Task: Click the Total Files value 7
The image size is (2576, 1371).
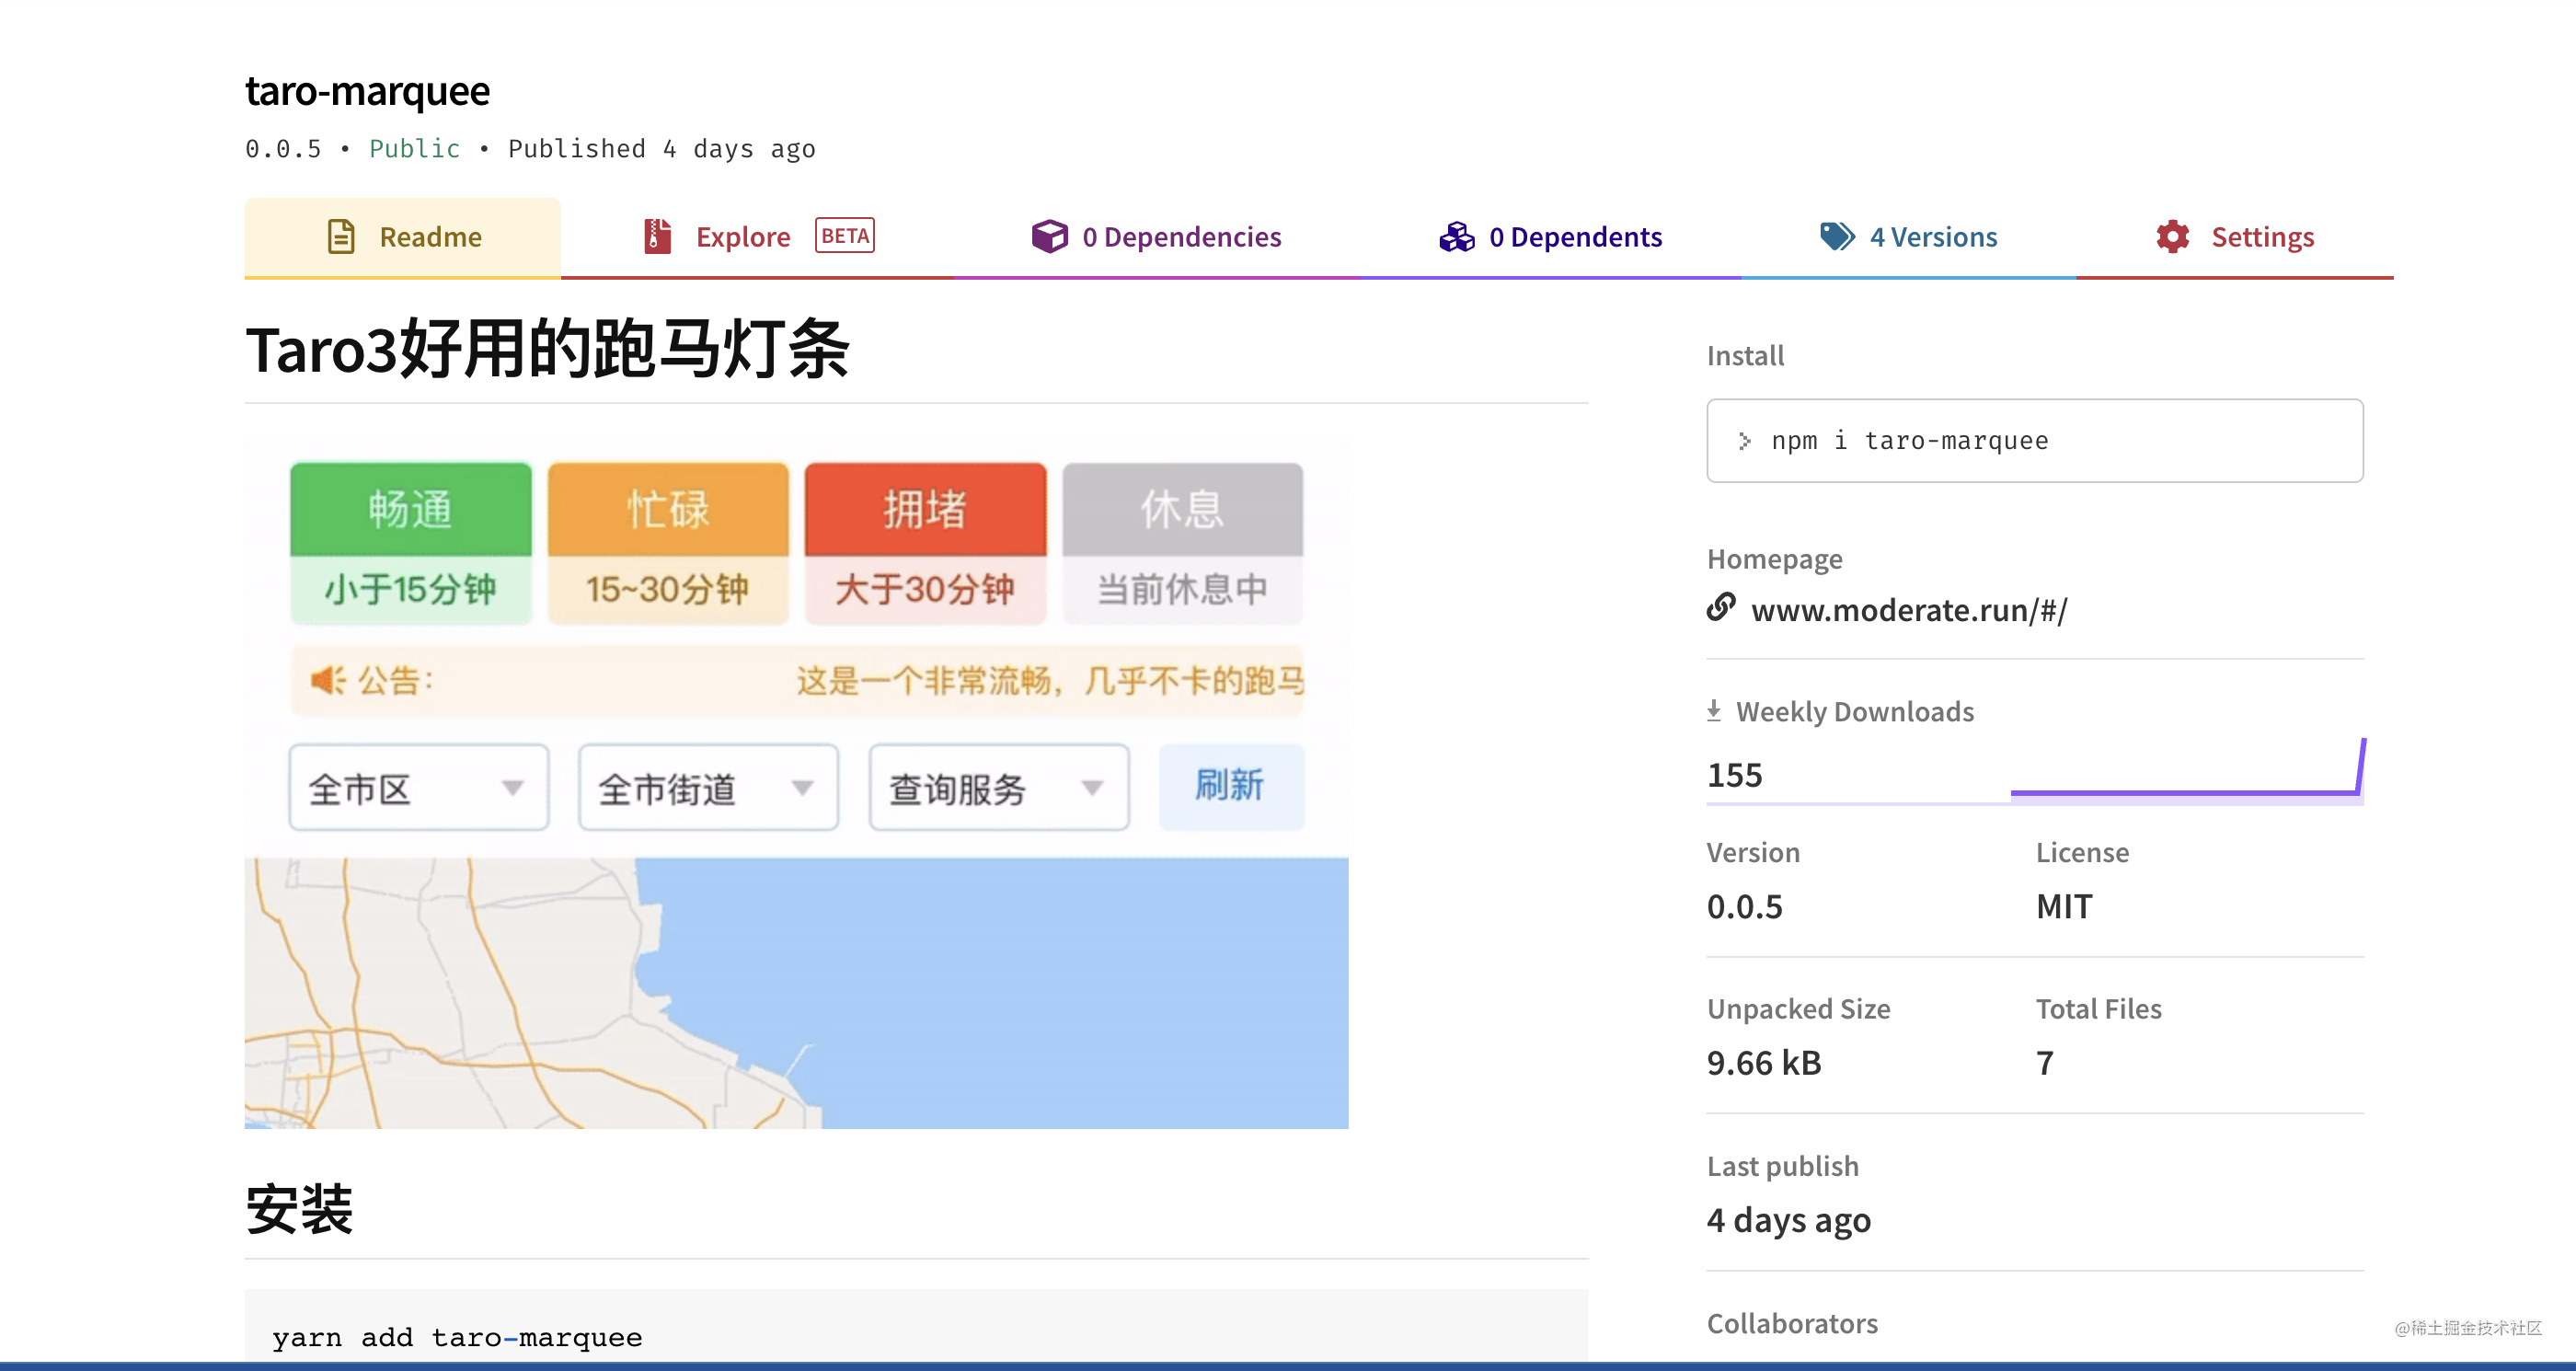Action: pyautogui.click(x=2045, y=1063)
